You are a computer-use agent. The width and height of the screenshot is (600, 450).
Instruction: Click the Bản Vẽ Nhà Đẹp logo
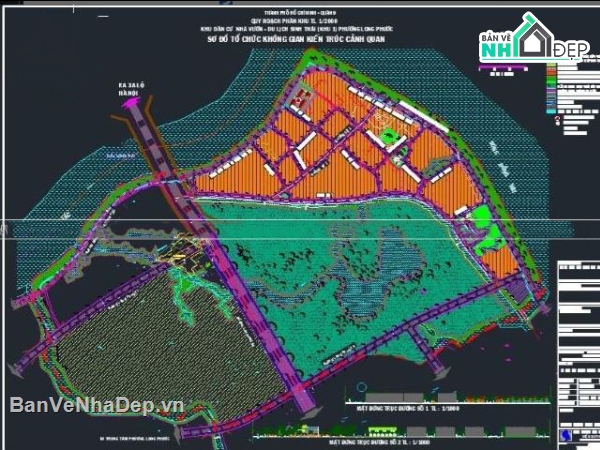click(518, 42)
